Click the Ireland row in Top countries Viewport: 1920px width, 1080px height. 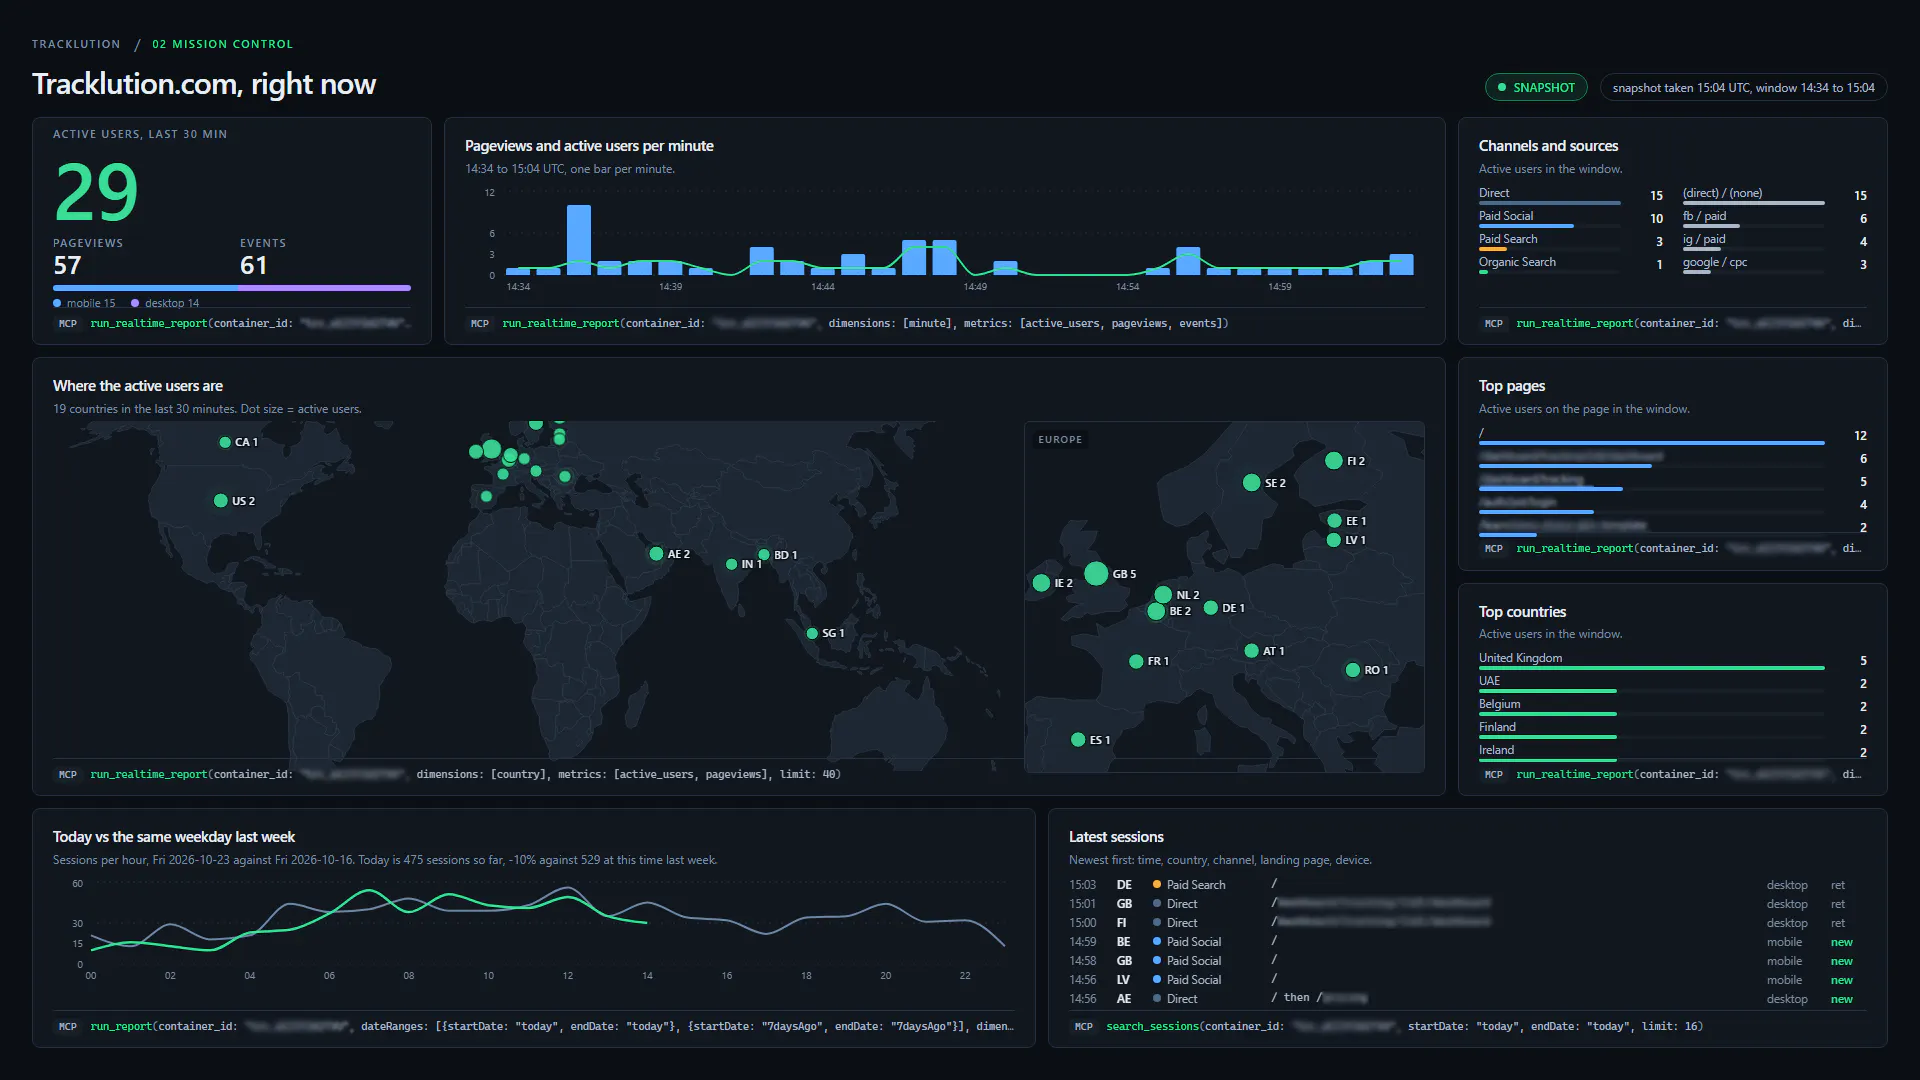[1673, 752]
